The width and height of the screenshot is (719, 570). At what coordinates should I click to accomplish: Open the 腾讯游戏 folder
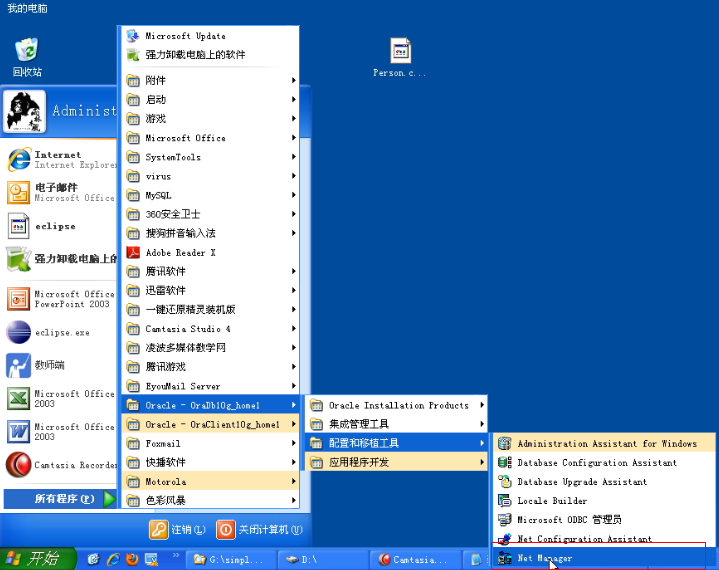pos(210,367)
